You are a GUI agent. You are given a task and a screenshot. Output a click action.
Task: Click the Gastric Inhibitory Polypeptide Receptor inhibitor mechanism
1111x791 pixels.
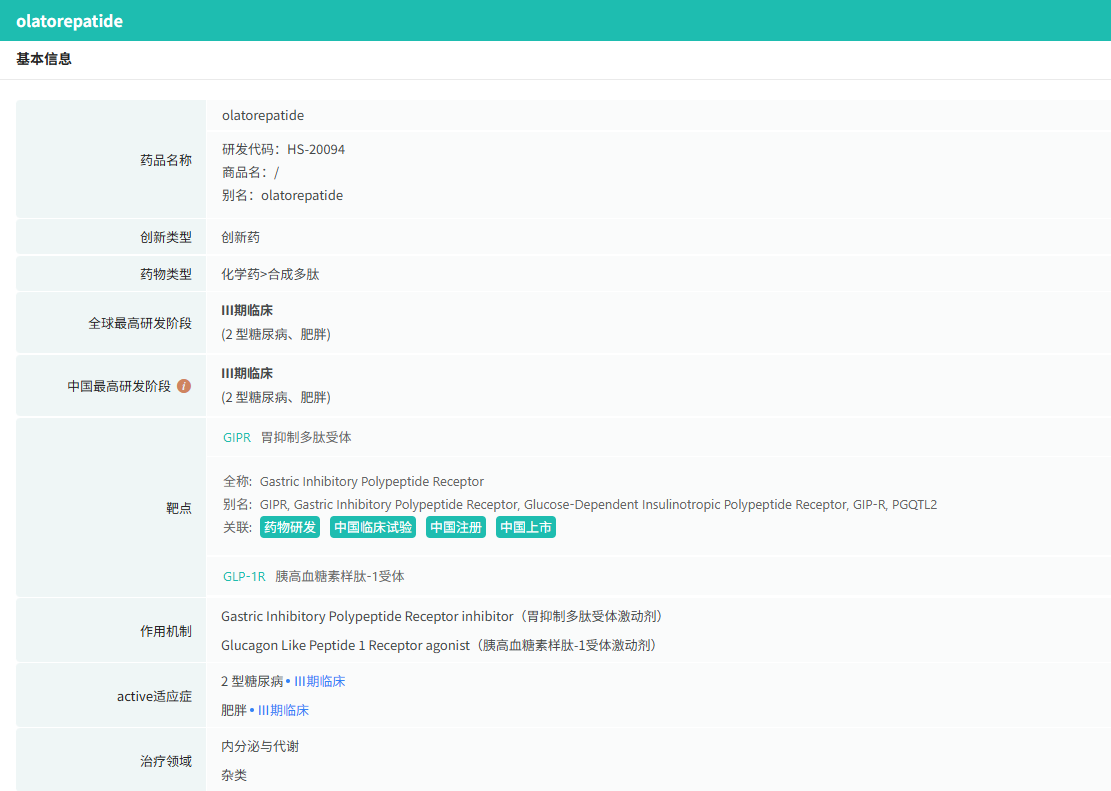441,616
